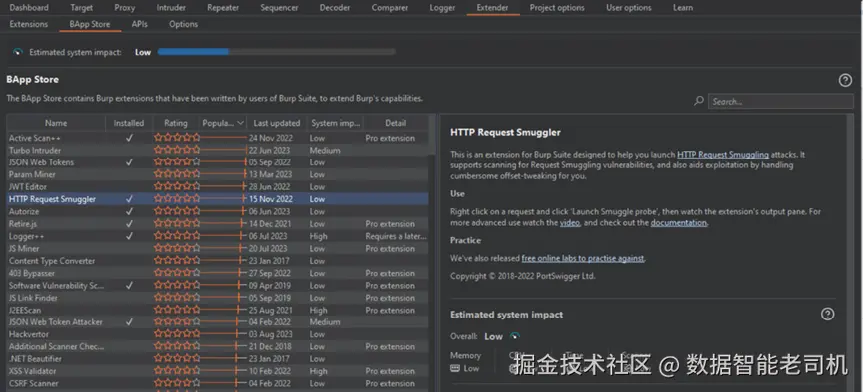Sort by Last updated column header
863x392 pixels.
(x=276, y=123)
